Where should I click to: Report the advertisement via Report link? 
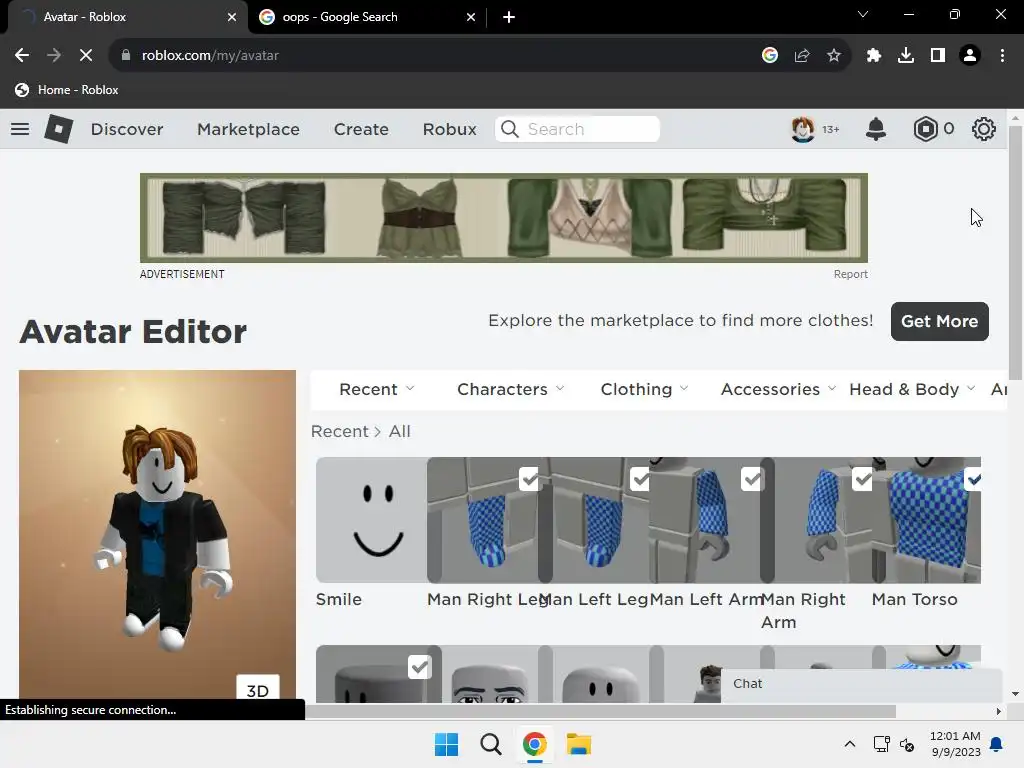850,274
